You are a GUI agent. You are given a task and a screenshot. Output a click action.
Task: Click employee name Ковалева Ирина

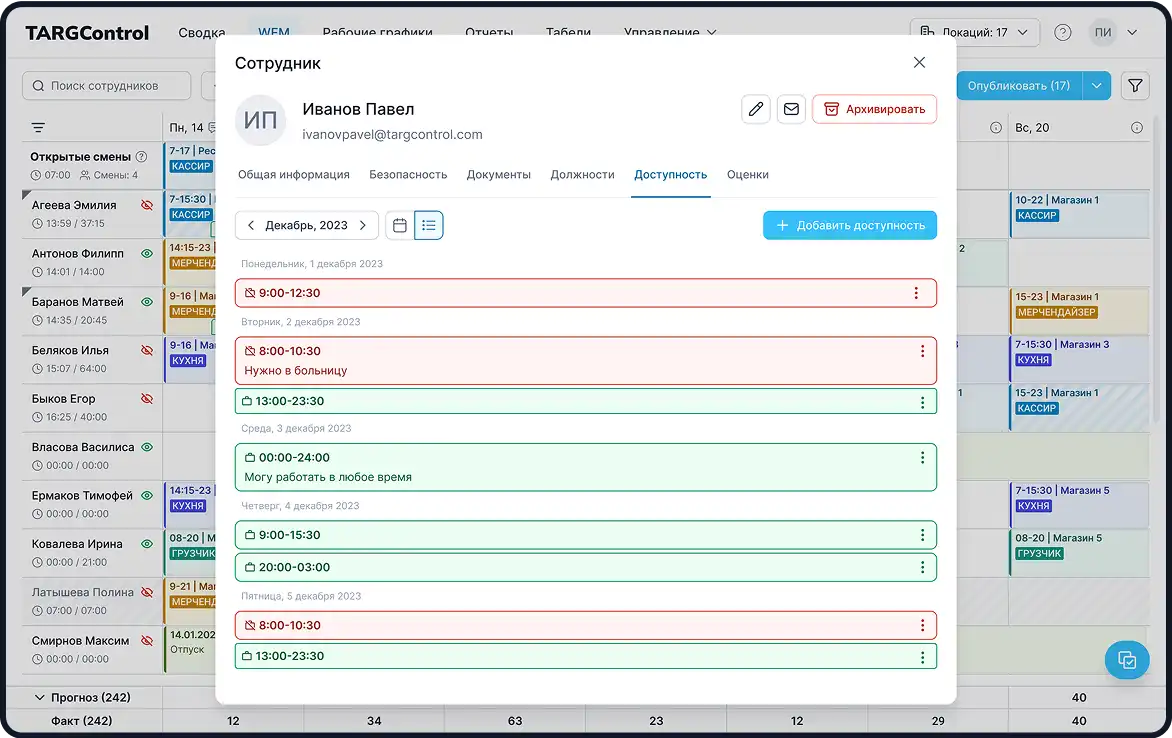click(x=77, y=544)
